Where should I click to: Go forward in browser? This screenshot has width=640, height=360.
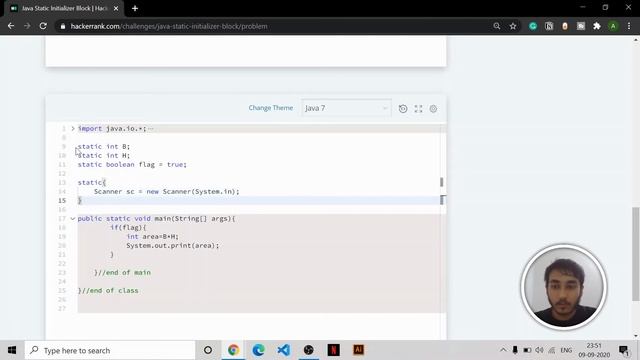(x=27, y=26)
